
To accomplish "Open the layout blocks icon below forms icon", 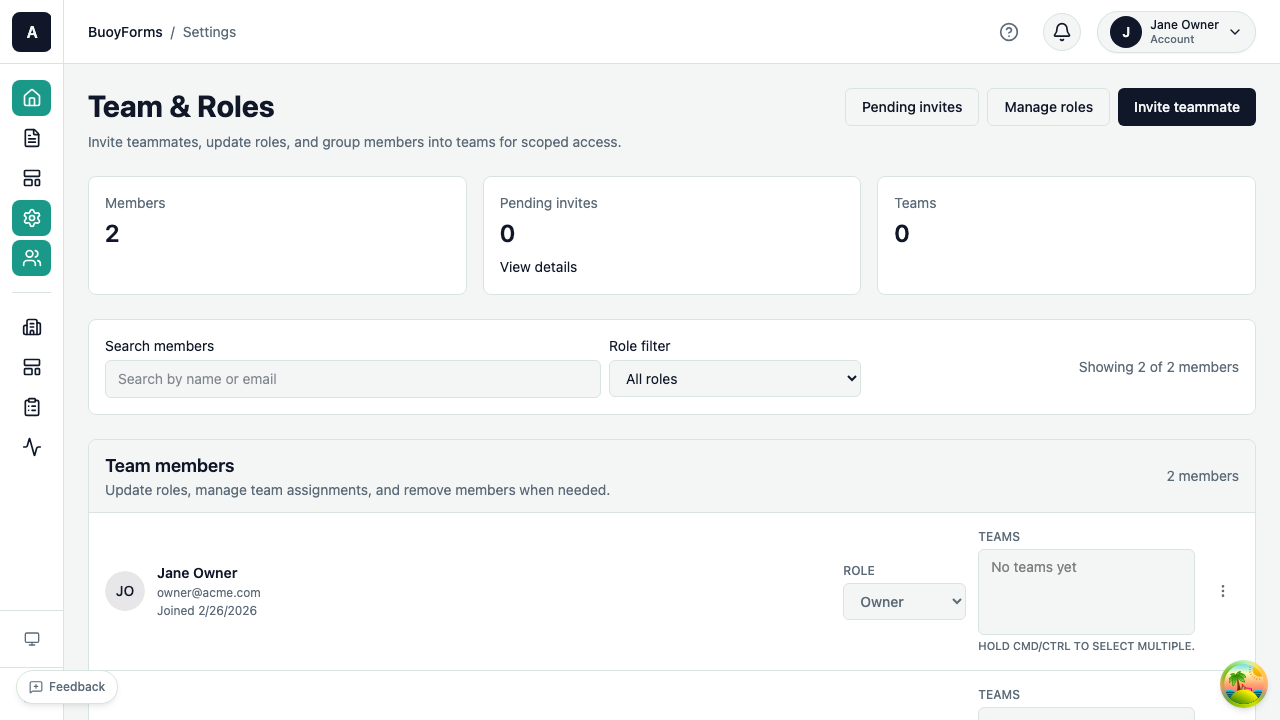I will [x=31, y=177].
